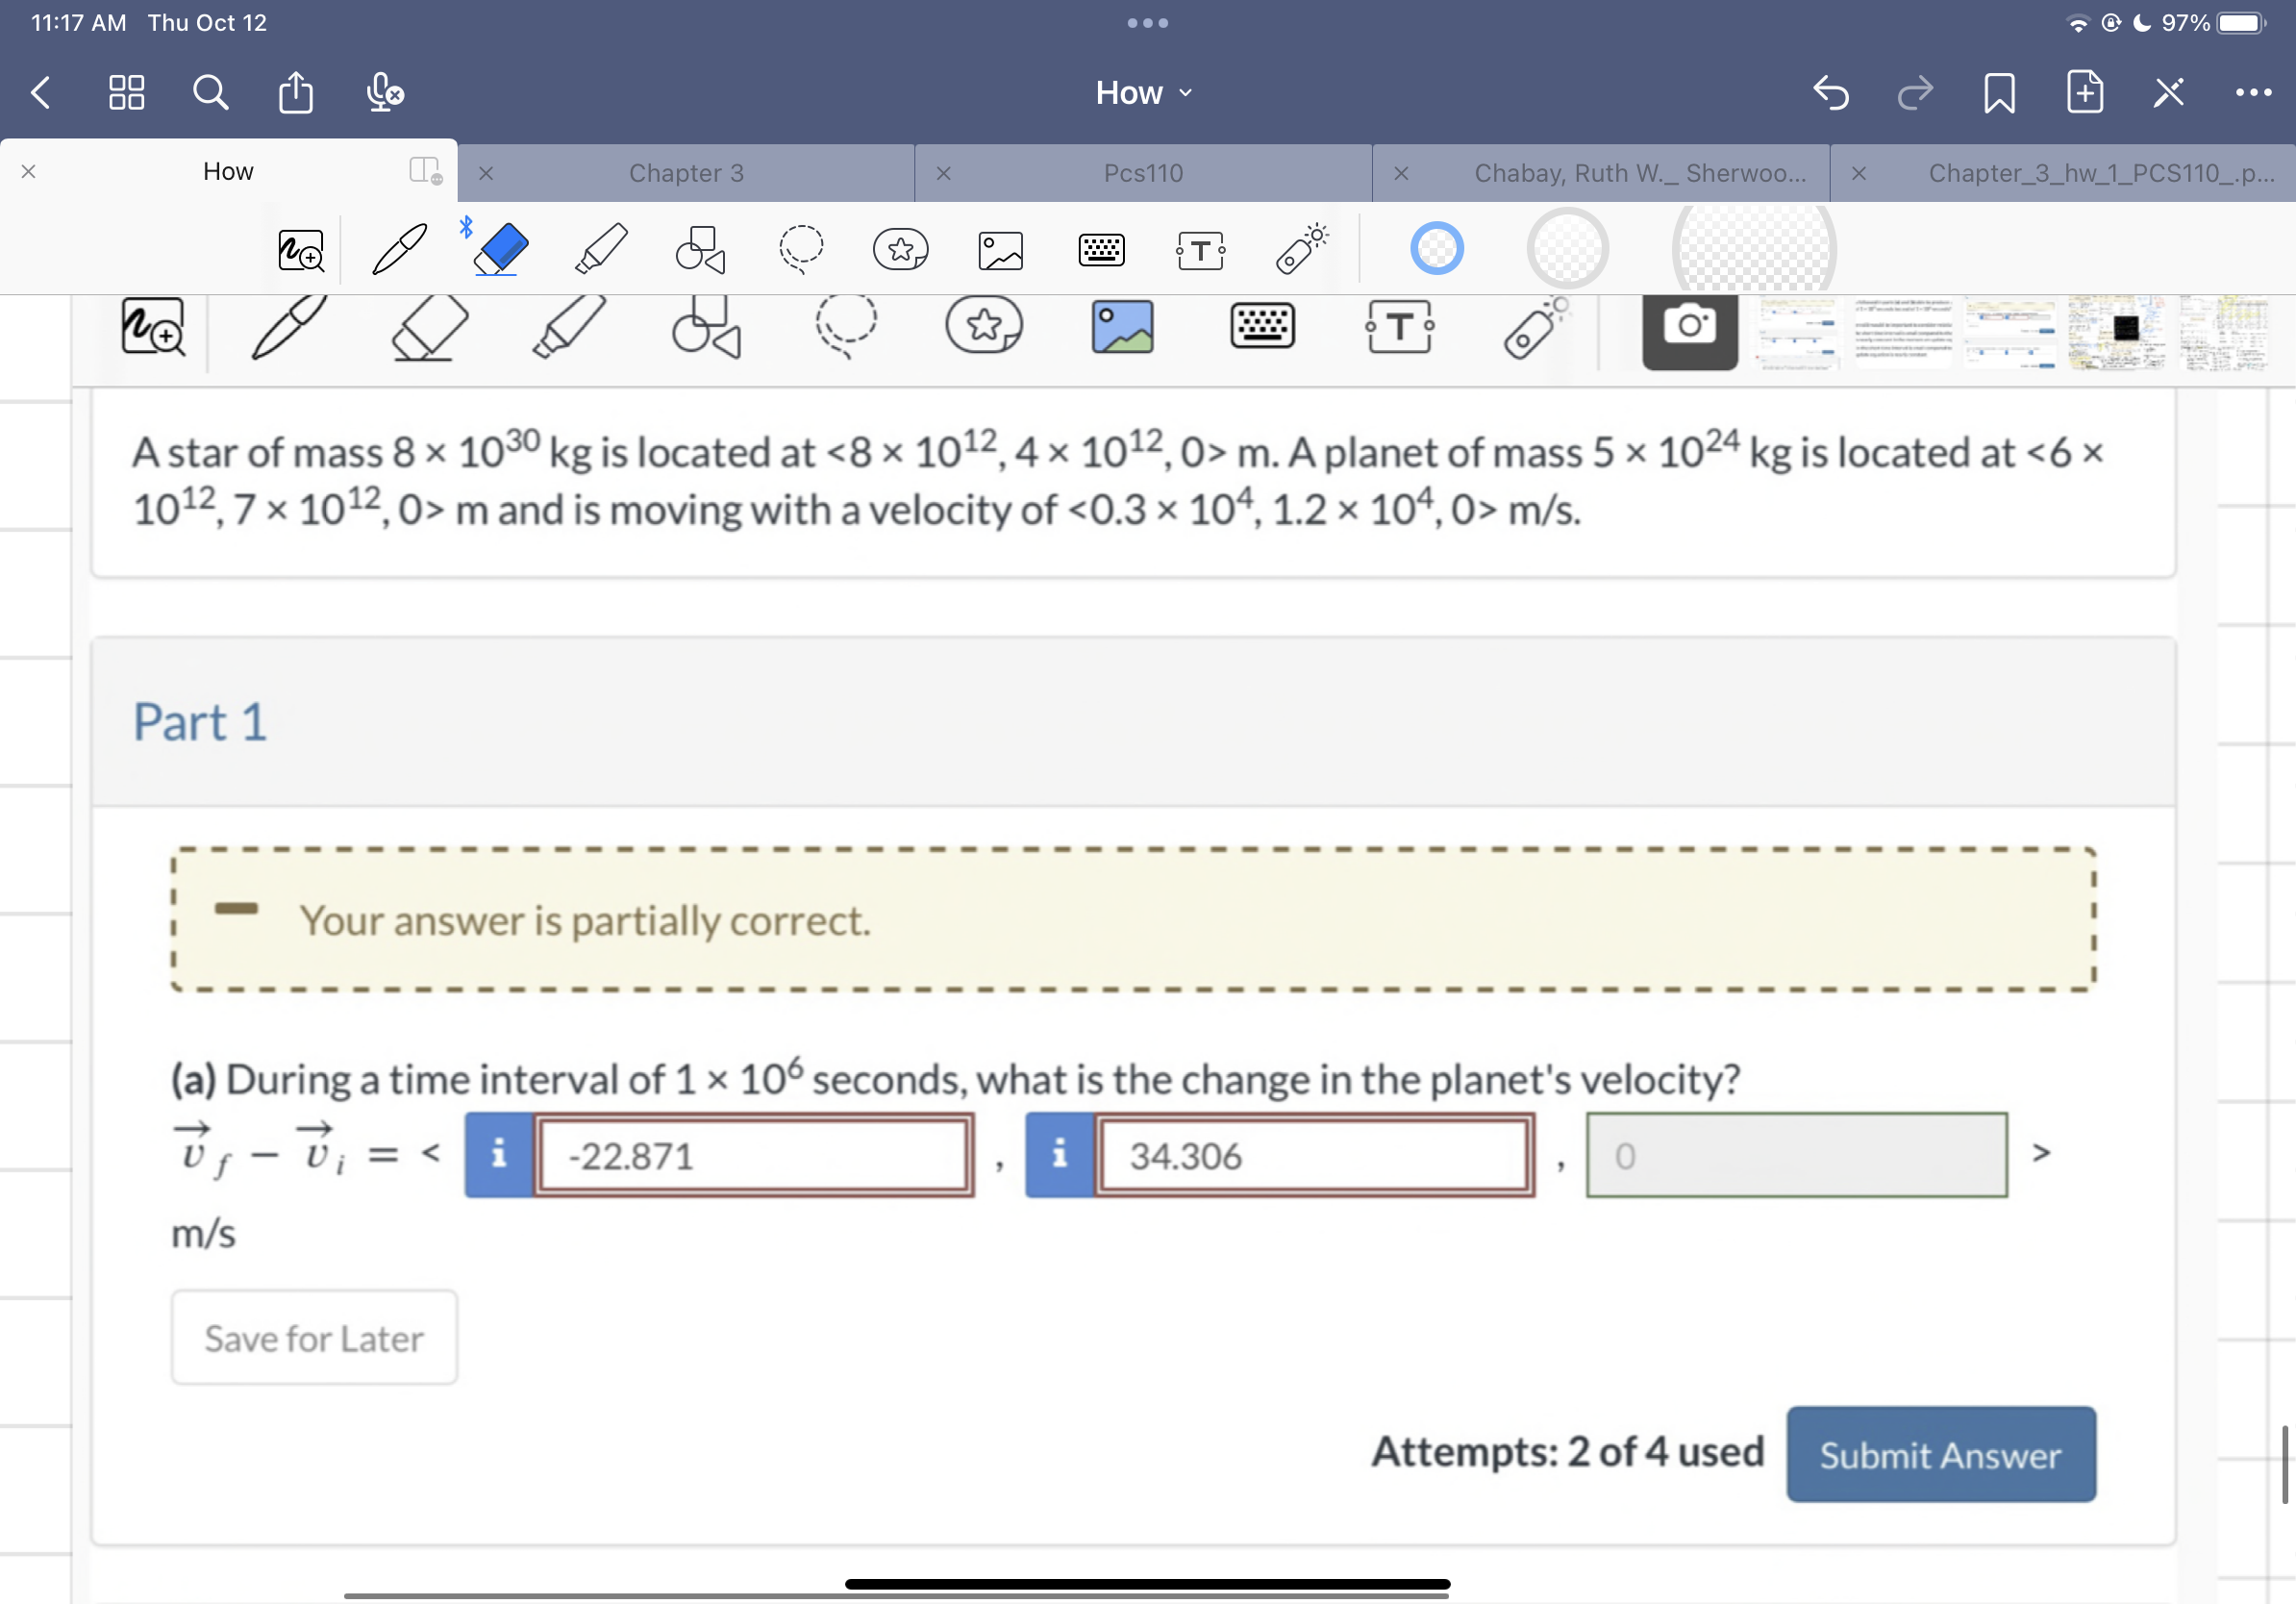Viewport: 2296px width, 1604px height.
Task: Switch to the Pcs110 tab
Action: [x=1143, y=172]
